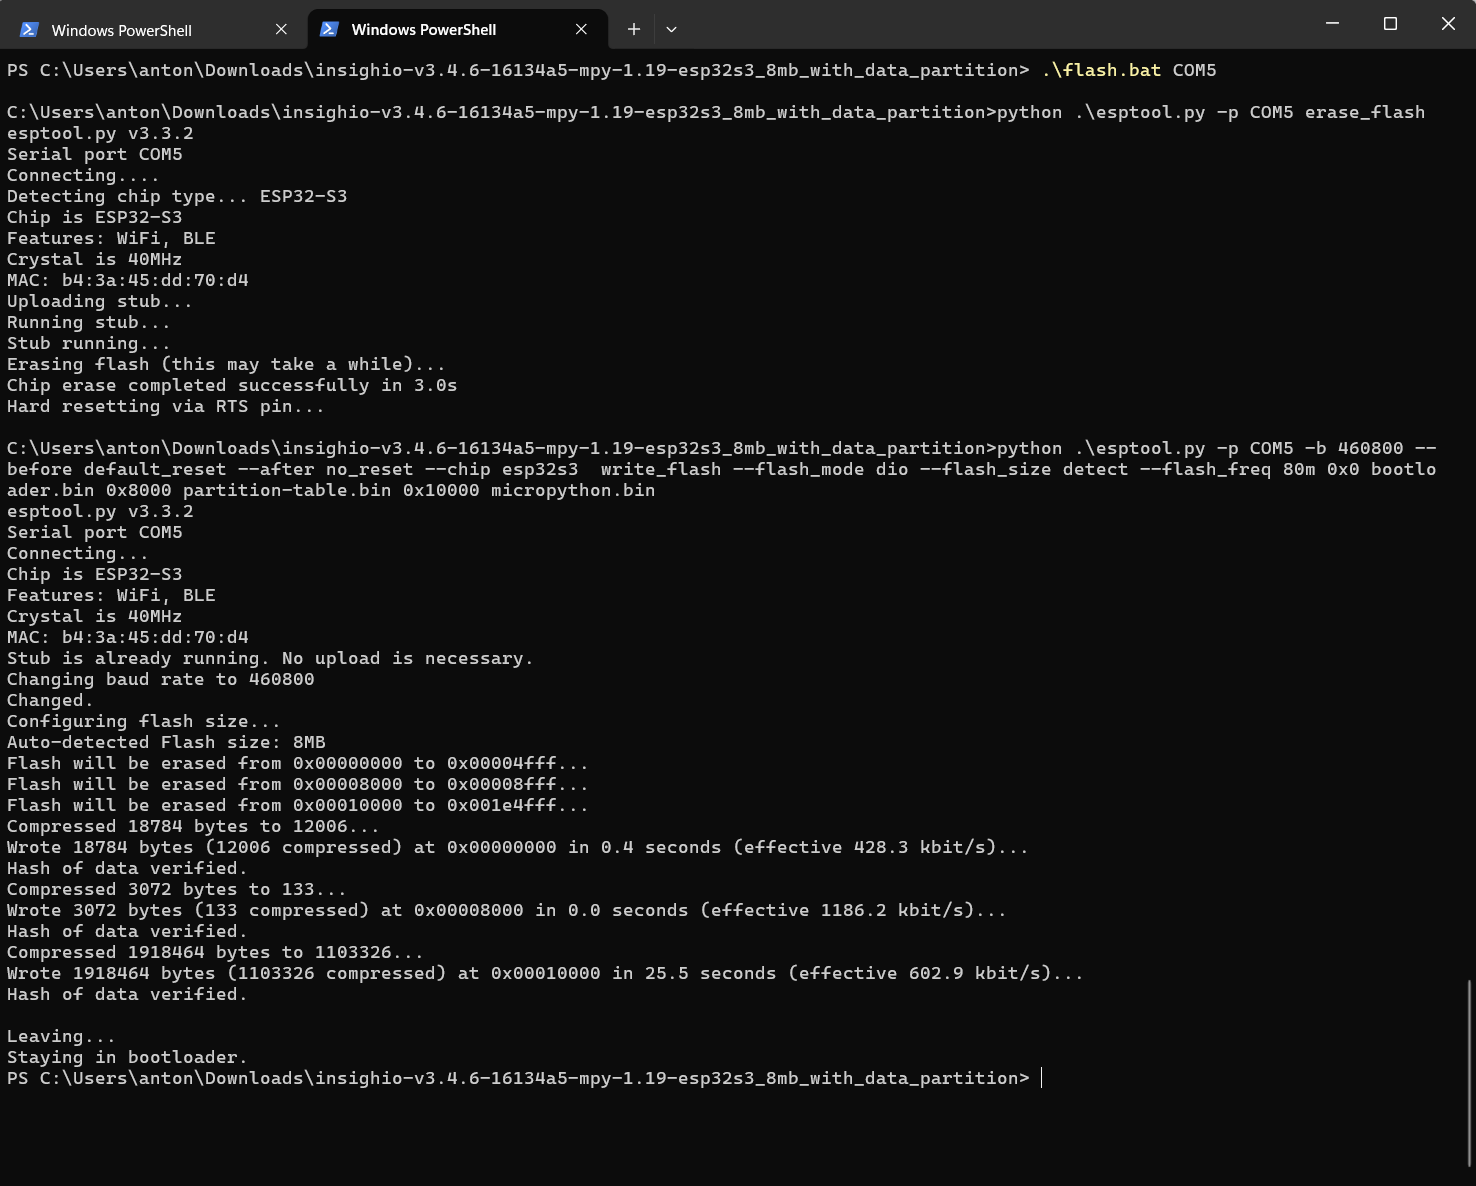
Task: Close the active Windows PowerShell tab
Action: pyautogui.click(x=581, y=30)
